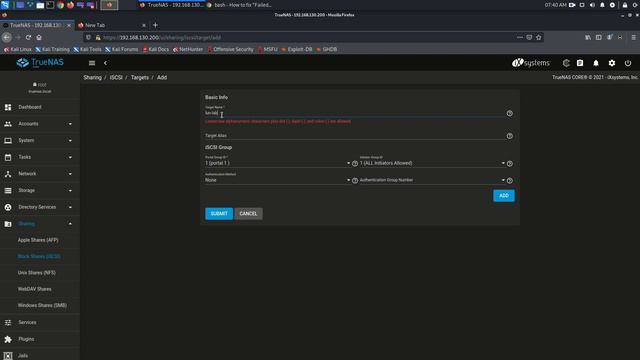The image size is (640, 360).
Task: Show help for Initiator Group ID
Action: (510, 163)
